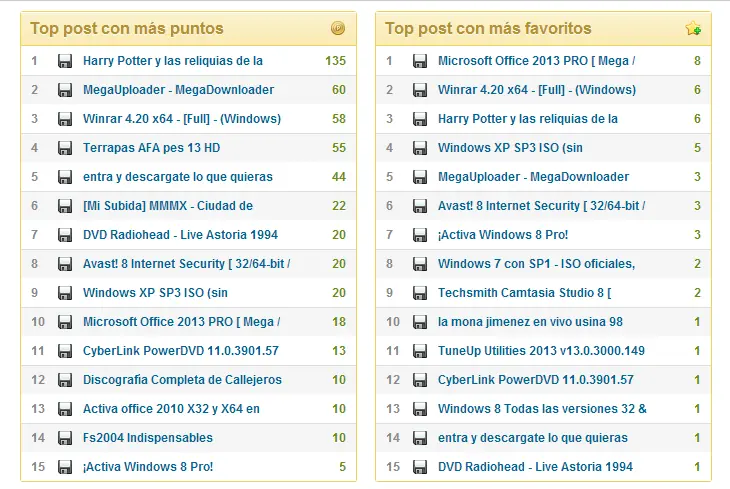Click floppy icon beside Terrapas AFA pes 13 HD
Viewport: 730px width, 489px height.
click(65, 148)
